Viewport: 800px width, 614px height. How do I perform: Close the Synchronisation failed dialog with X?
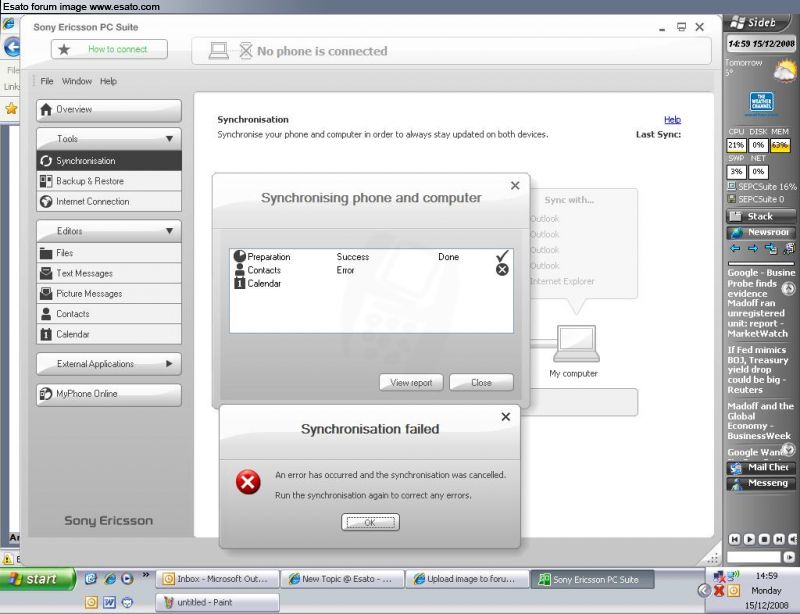click(x=506, y=417)
